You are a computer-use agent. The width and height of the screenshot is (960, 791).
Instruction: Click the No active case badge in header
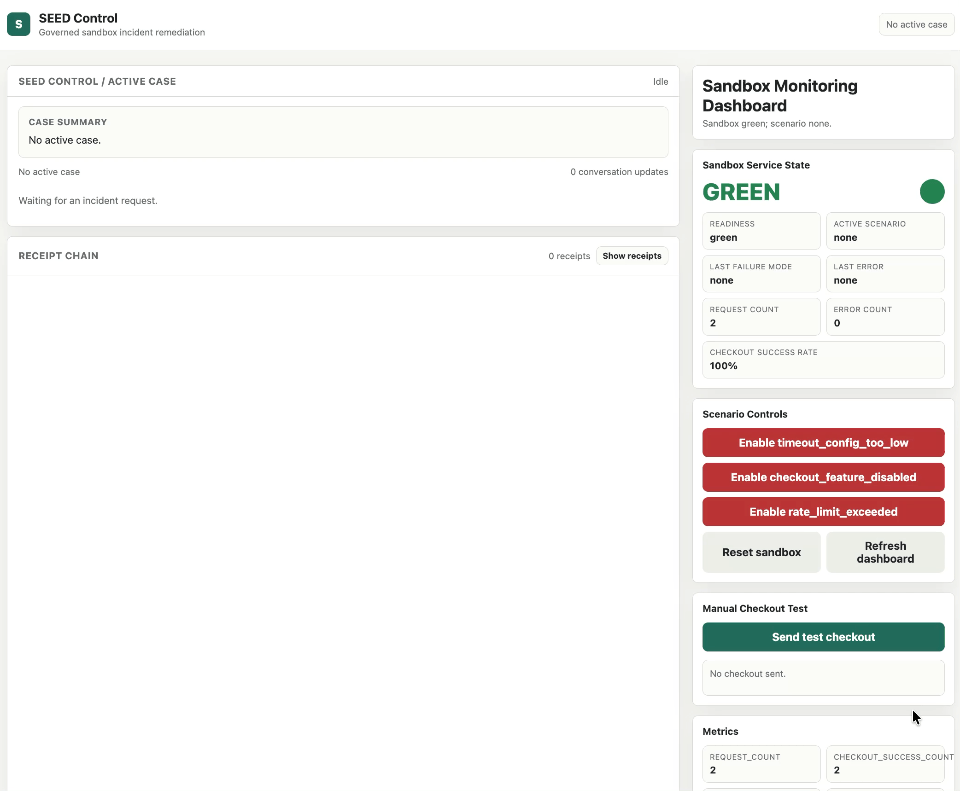917,24
